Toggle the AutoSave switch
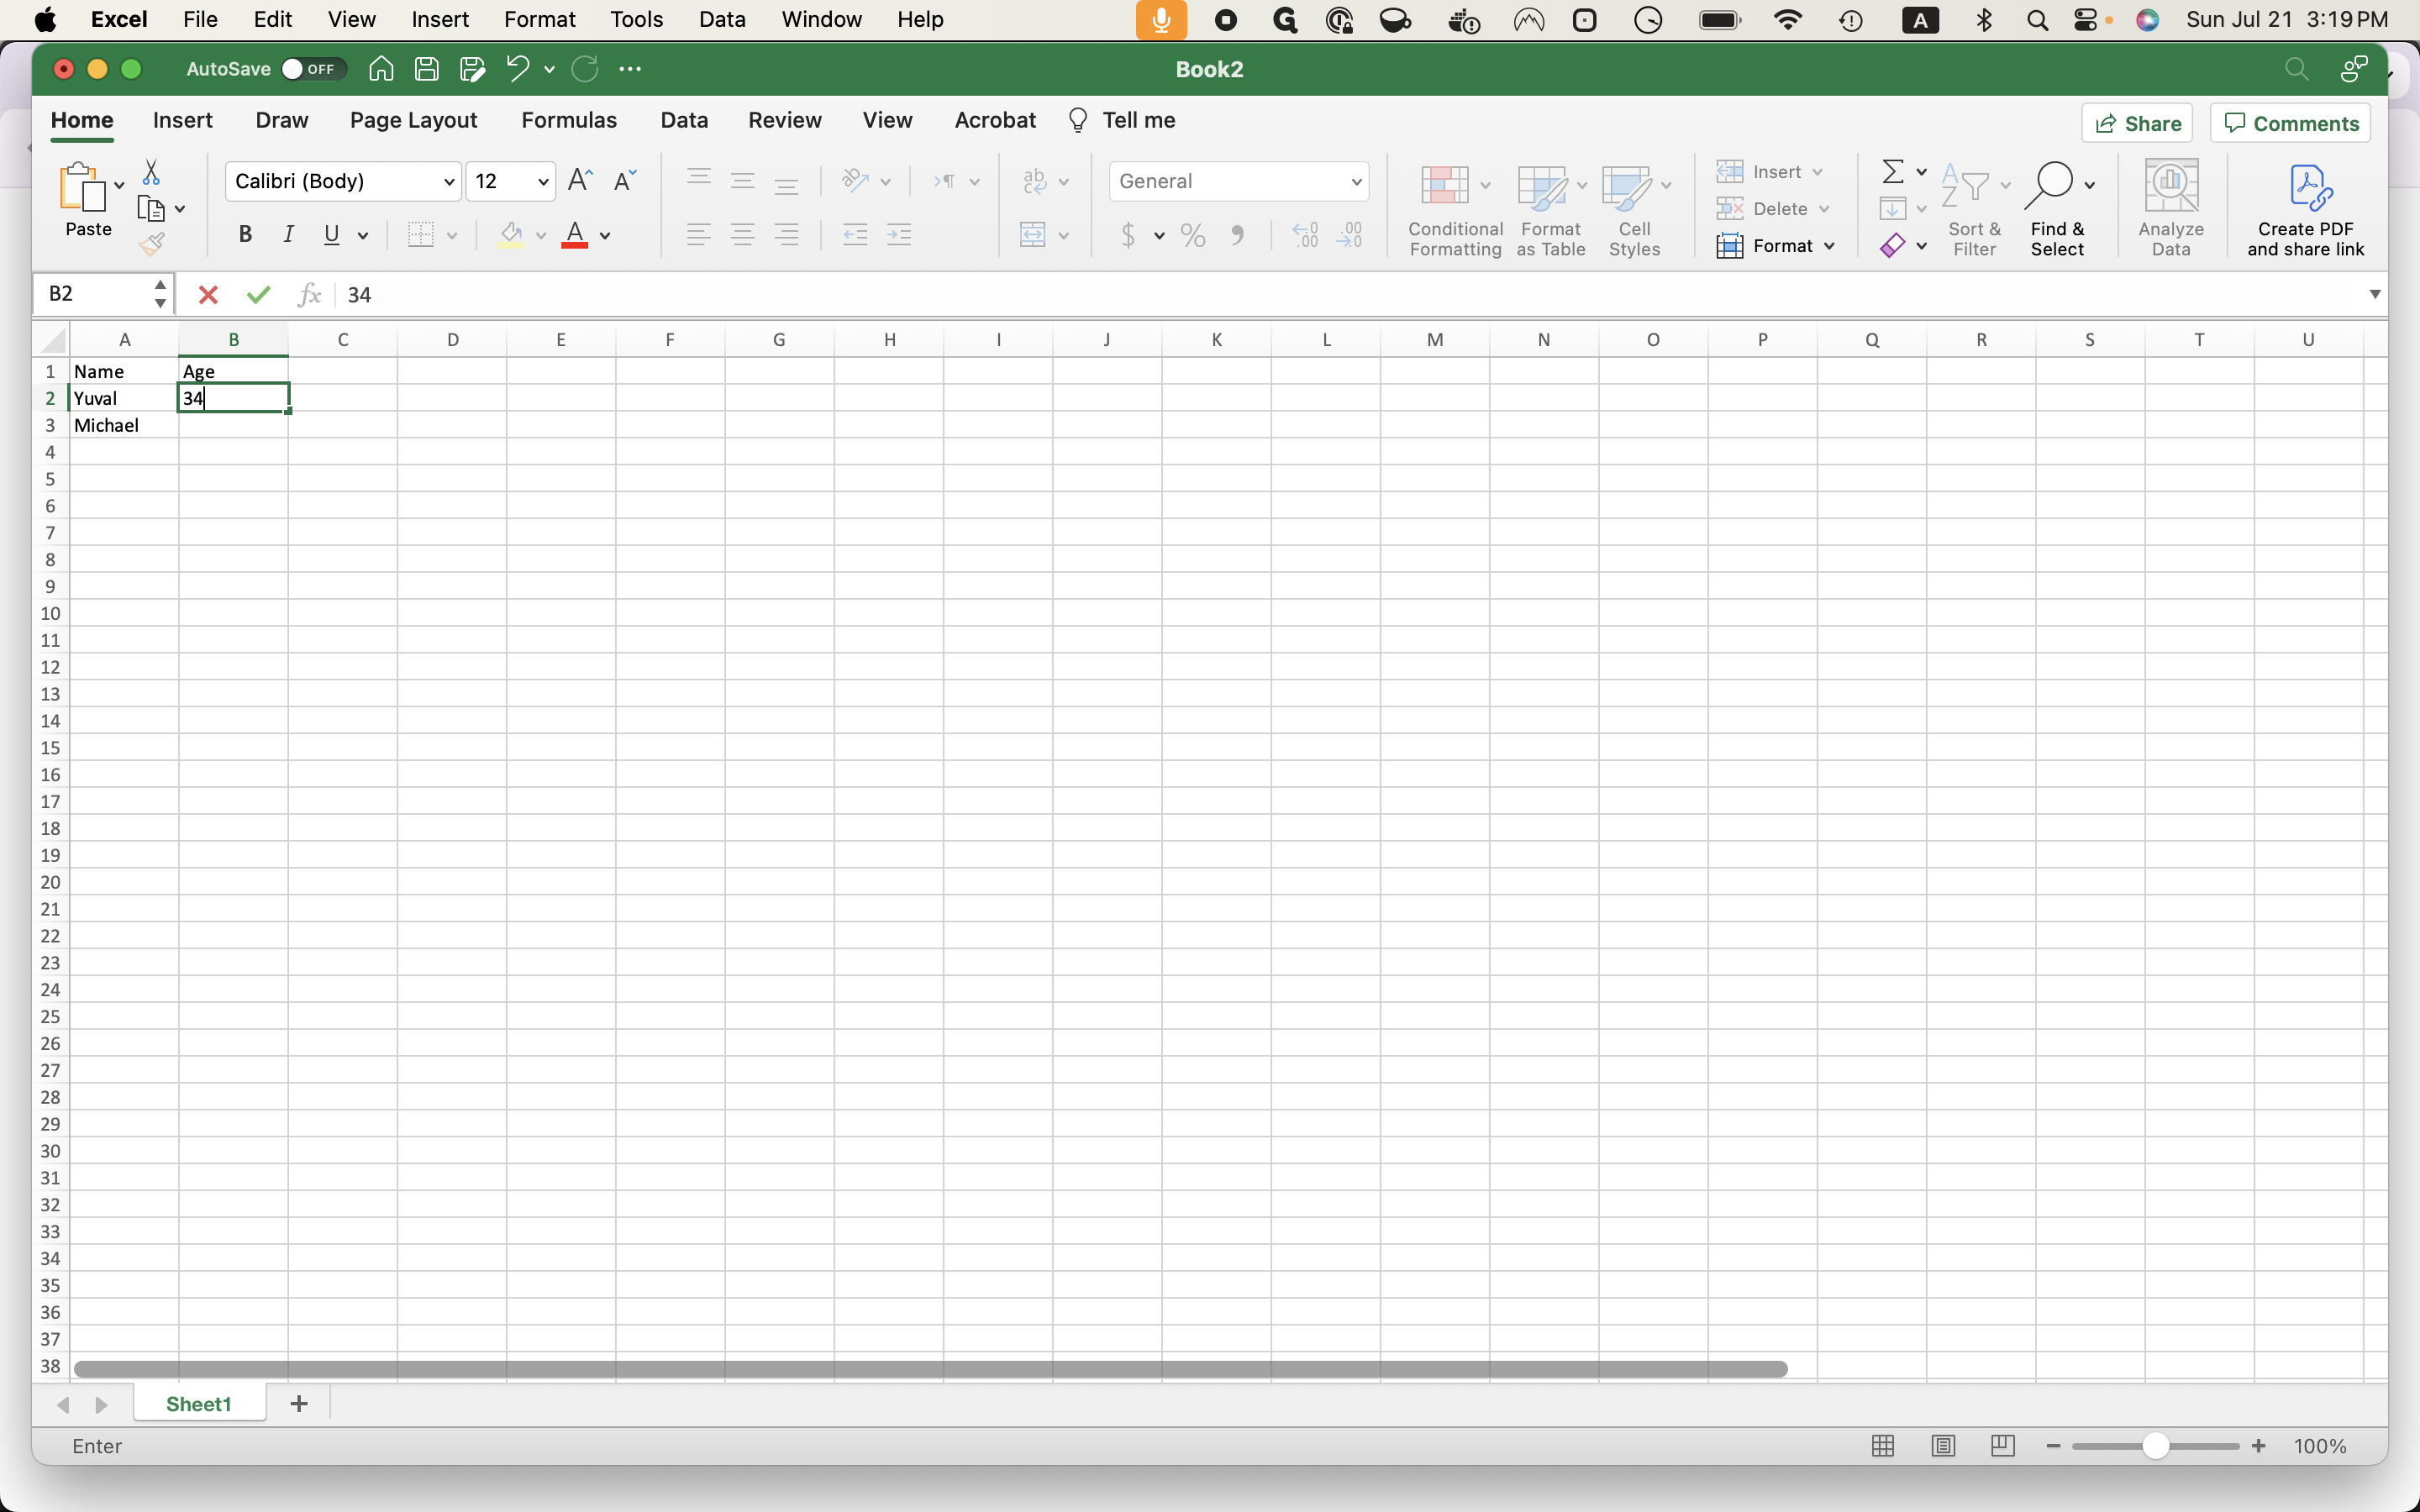The width and height of the screenshot is (2420, 1512). pyautogui.click(x=312, y=69)
